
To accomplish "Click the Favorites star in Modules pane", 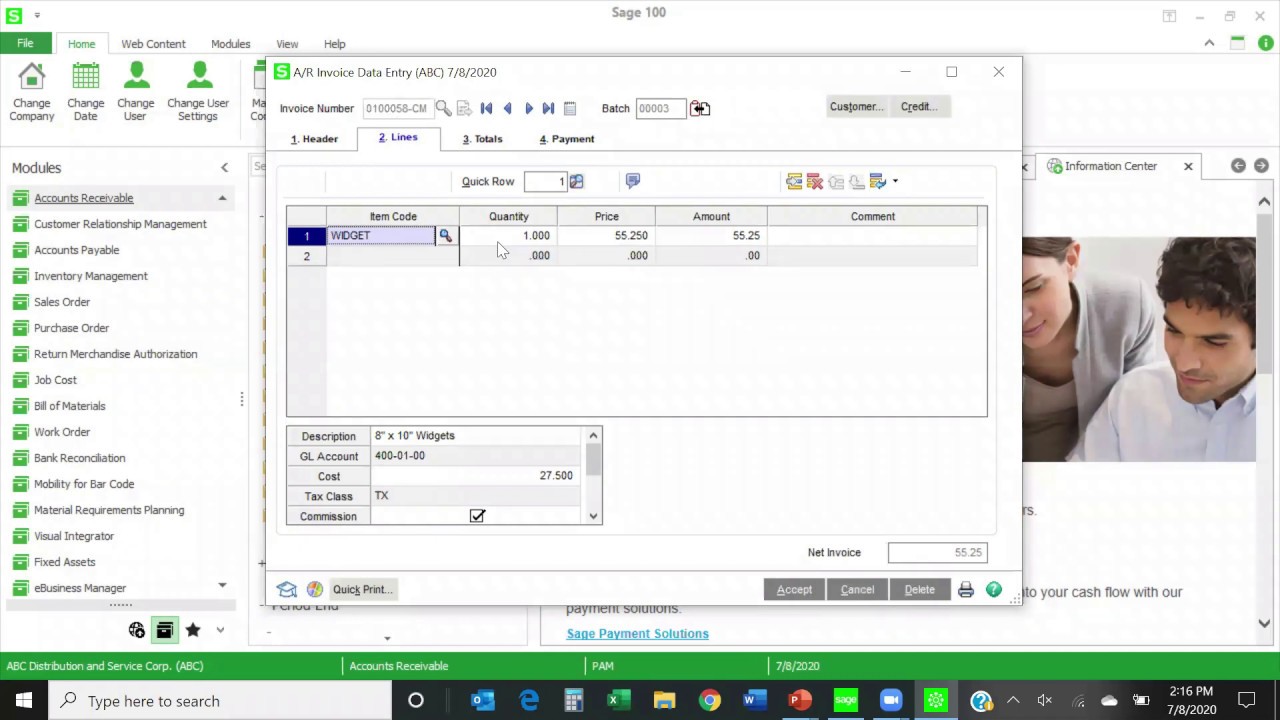I will tap(193, 630).
